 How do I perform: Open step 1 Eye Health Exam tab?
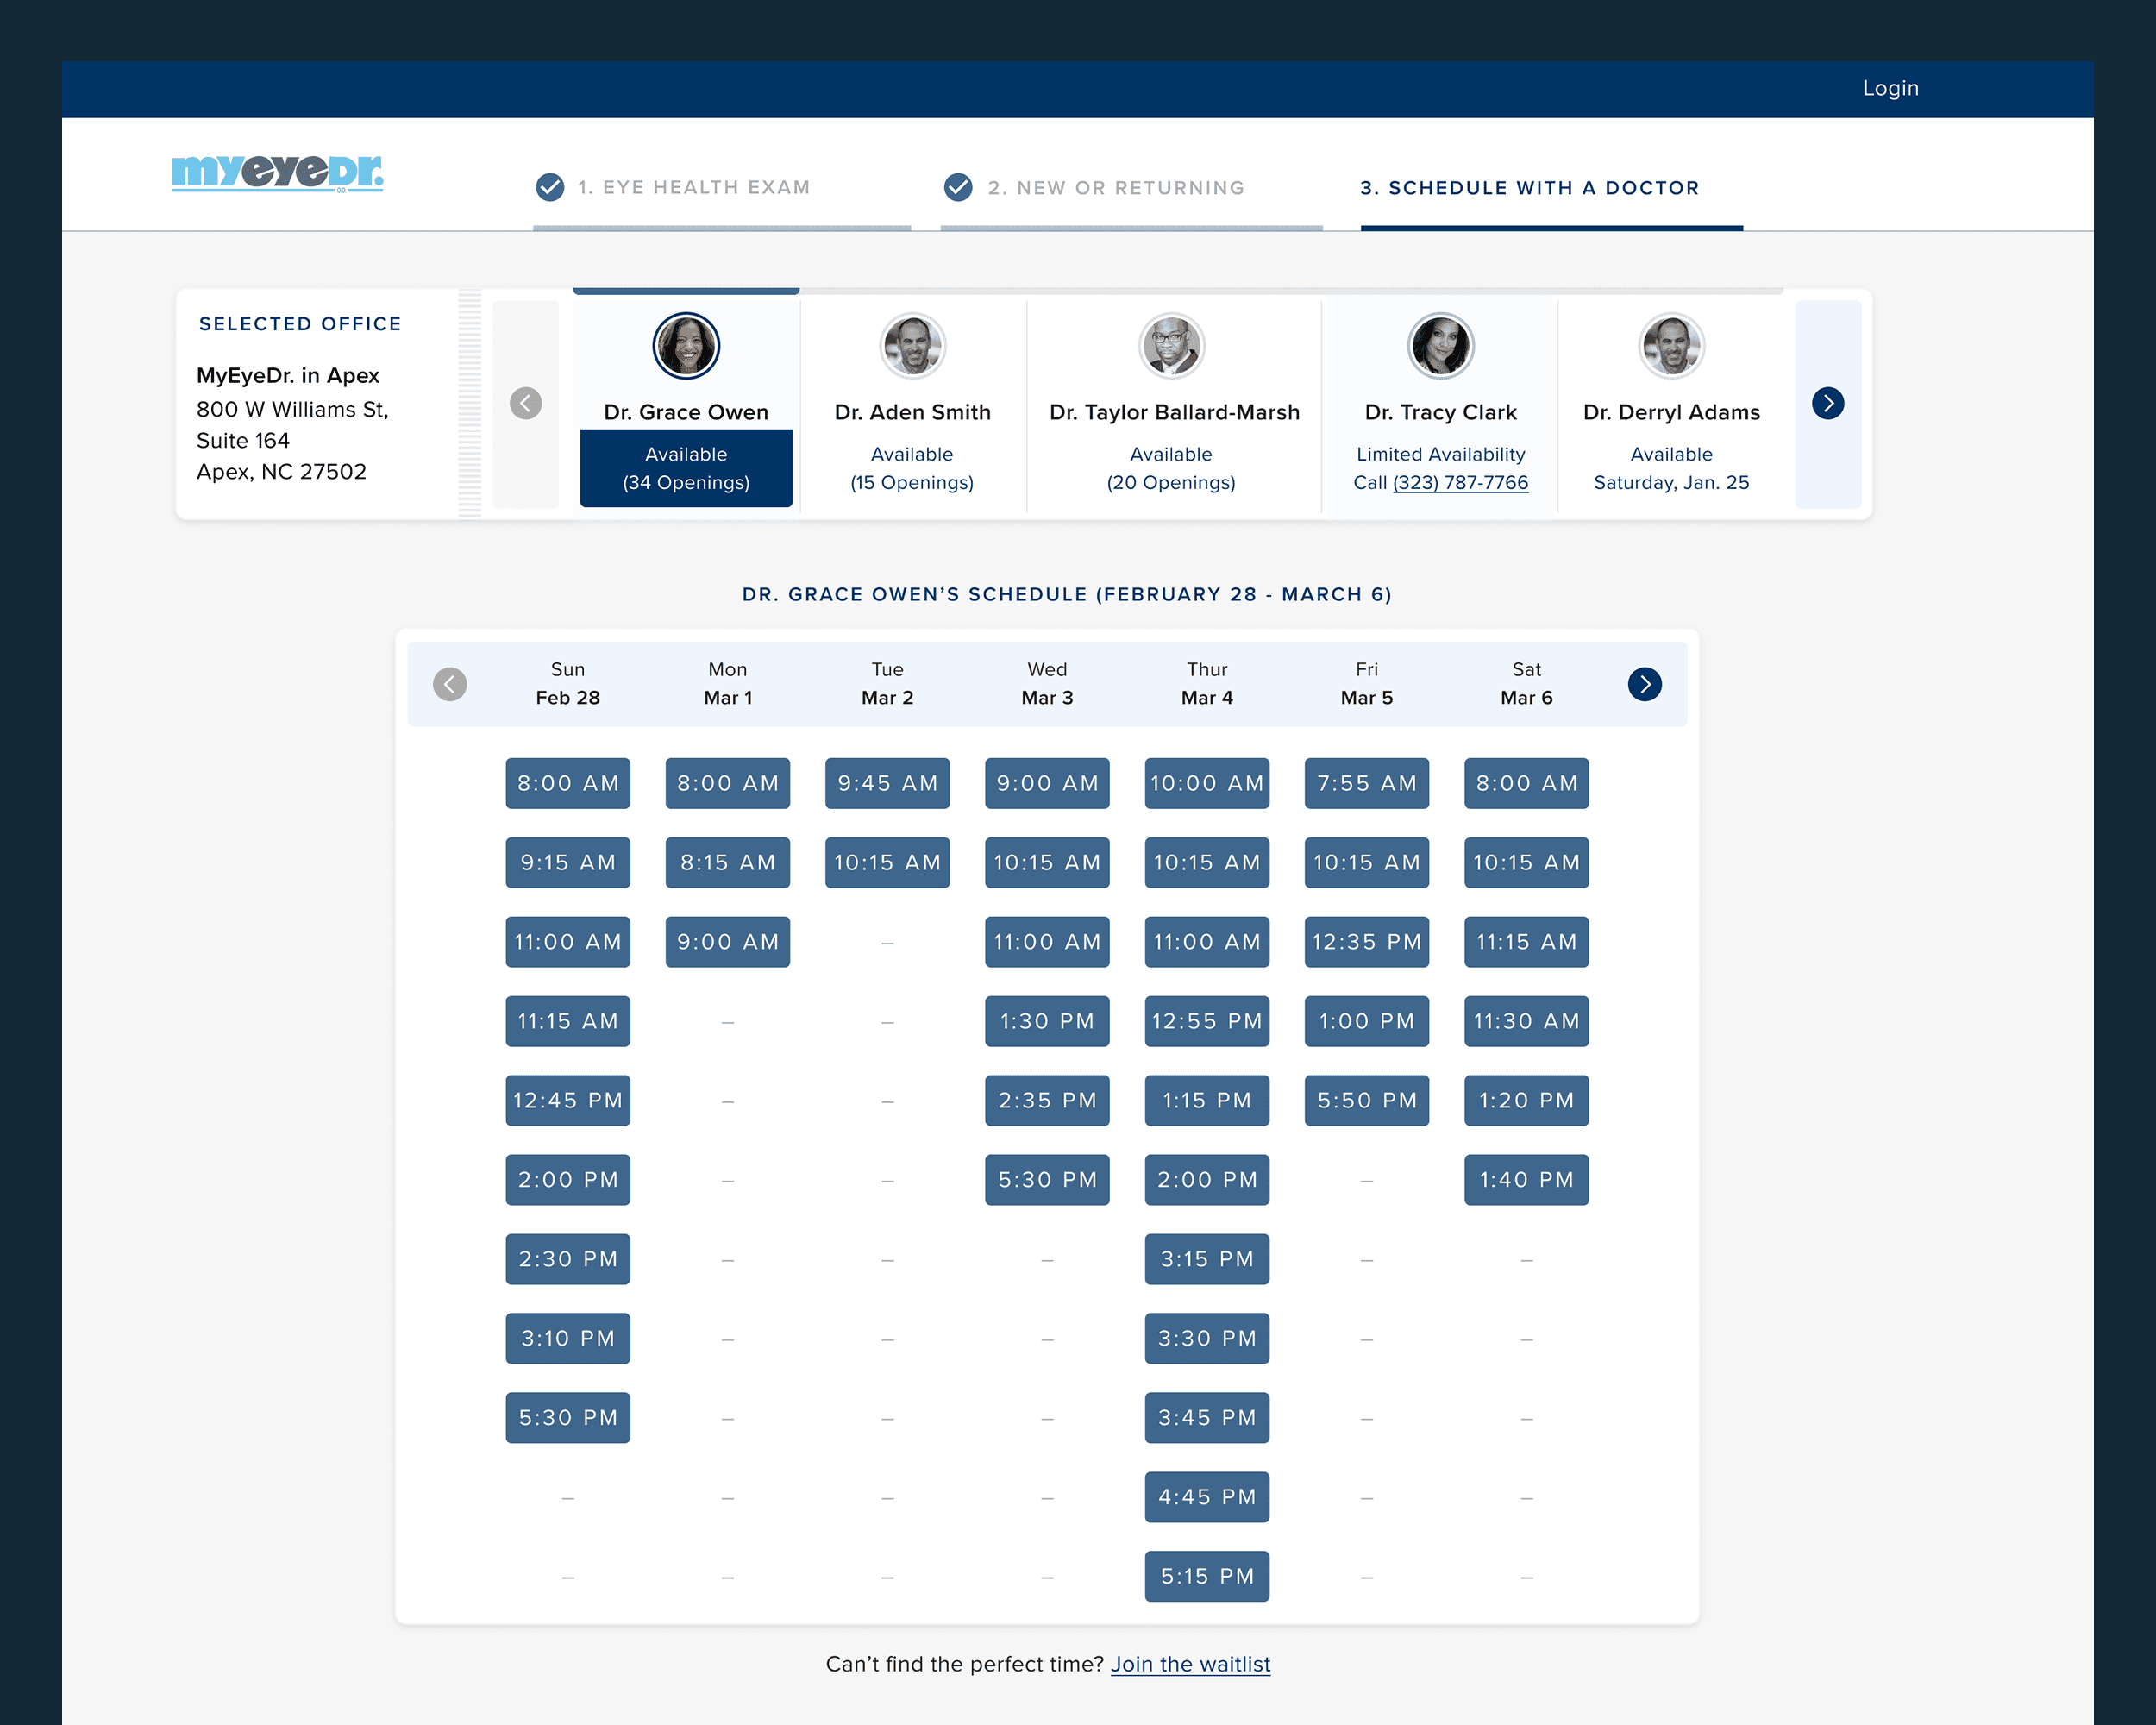point(694,187)
